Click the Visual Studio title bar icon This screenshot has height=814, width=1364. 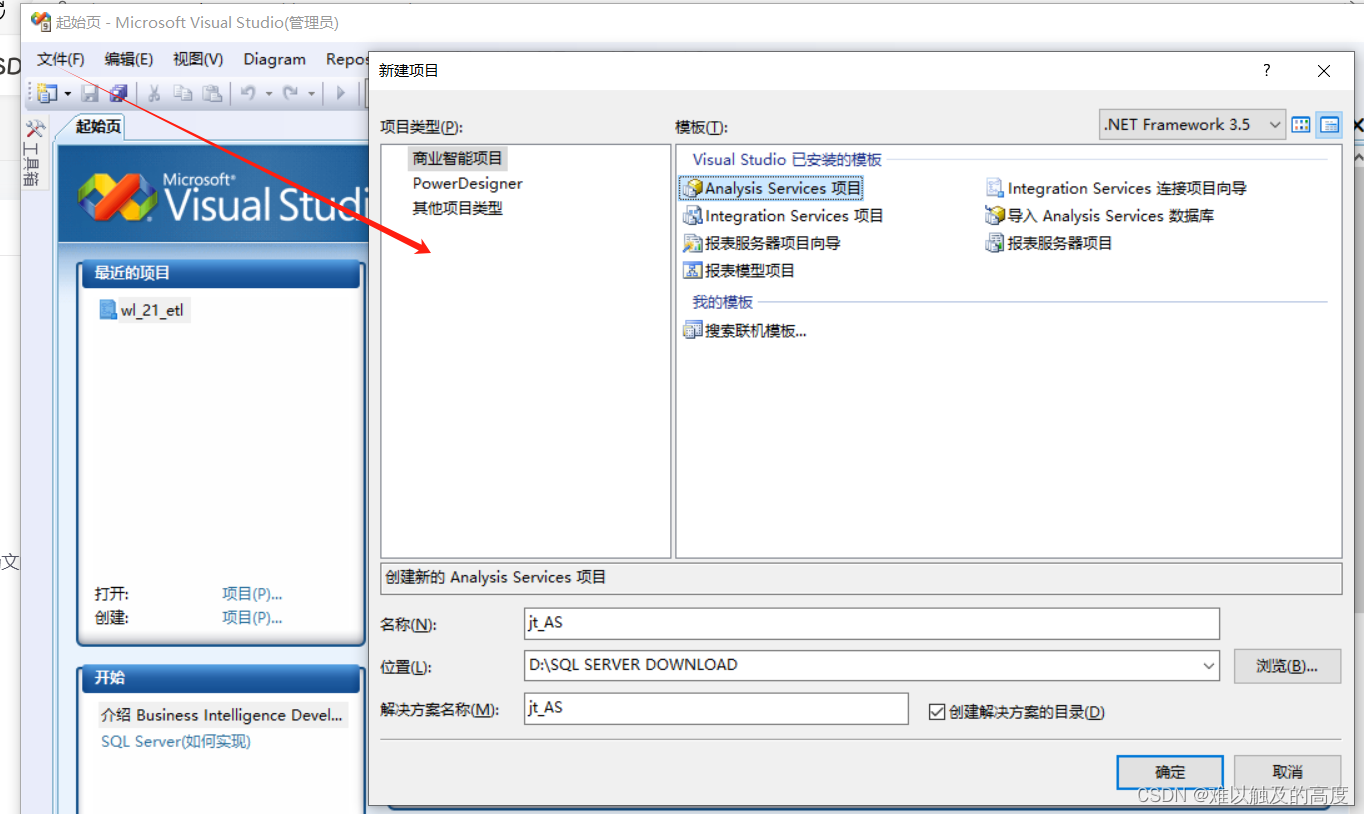[40, 21]
